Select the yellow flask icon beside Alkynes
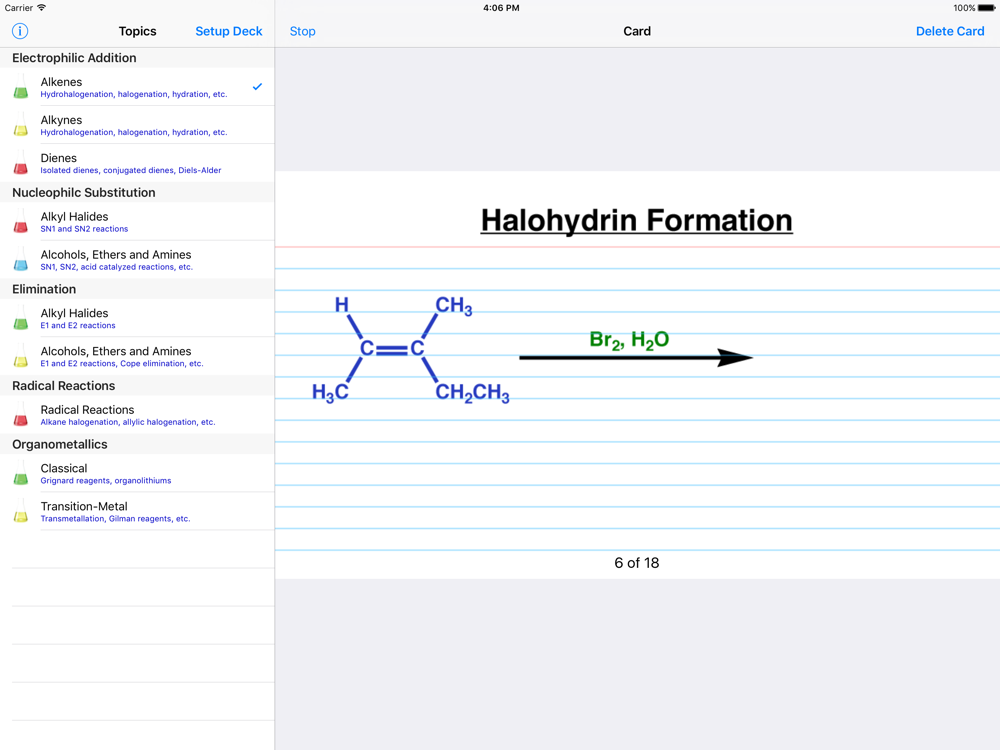 coord(21,126)
